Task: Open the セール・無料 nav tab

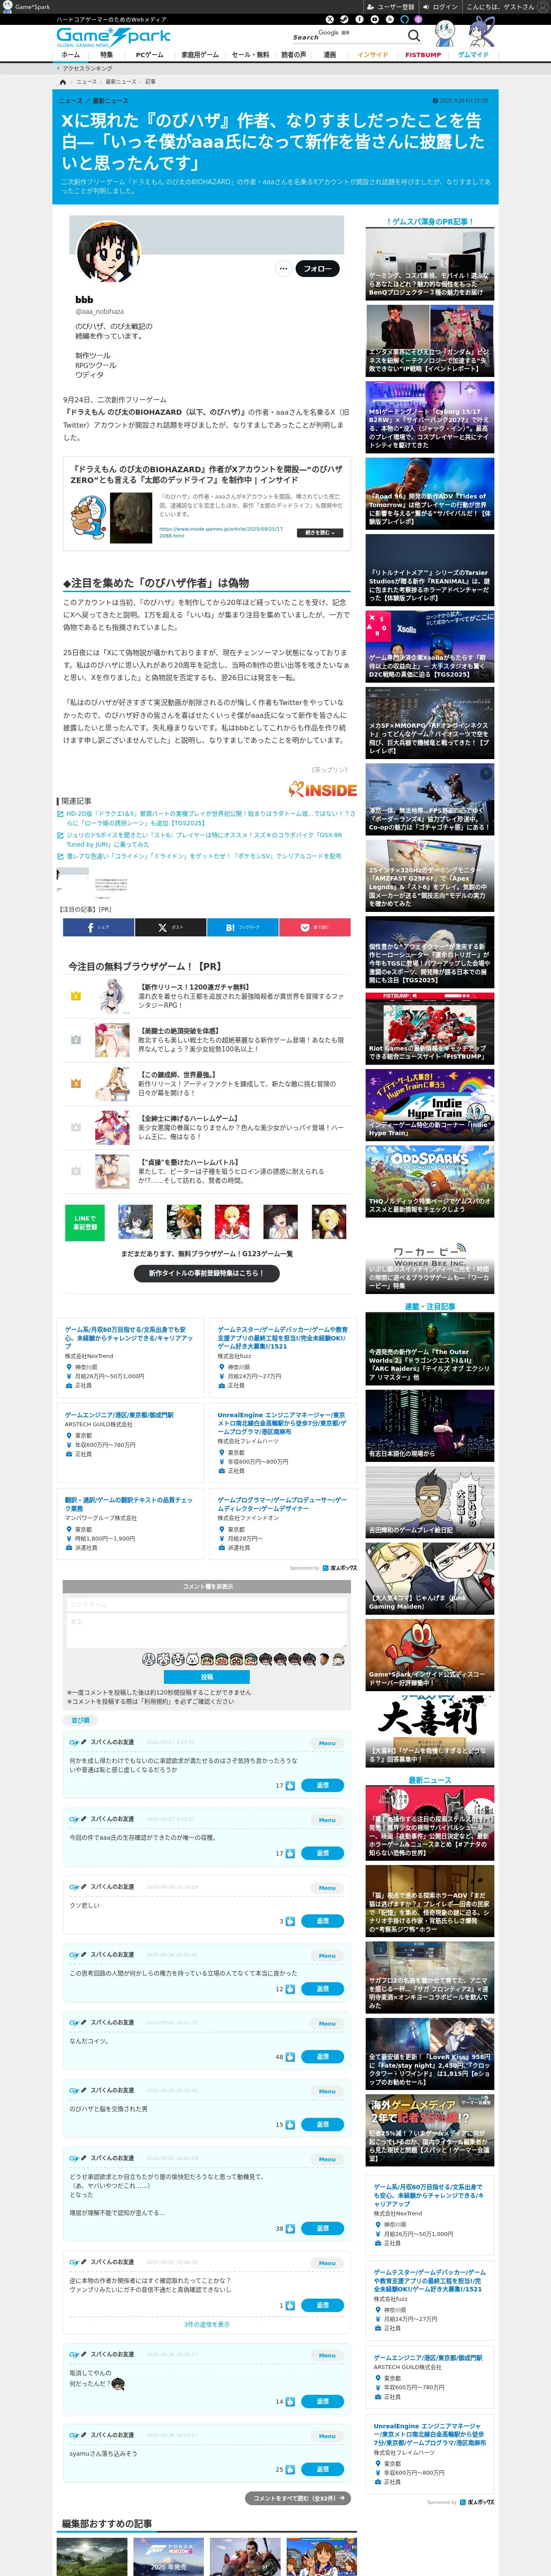Action: (x=250, y=55)
